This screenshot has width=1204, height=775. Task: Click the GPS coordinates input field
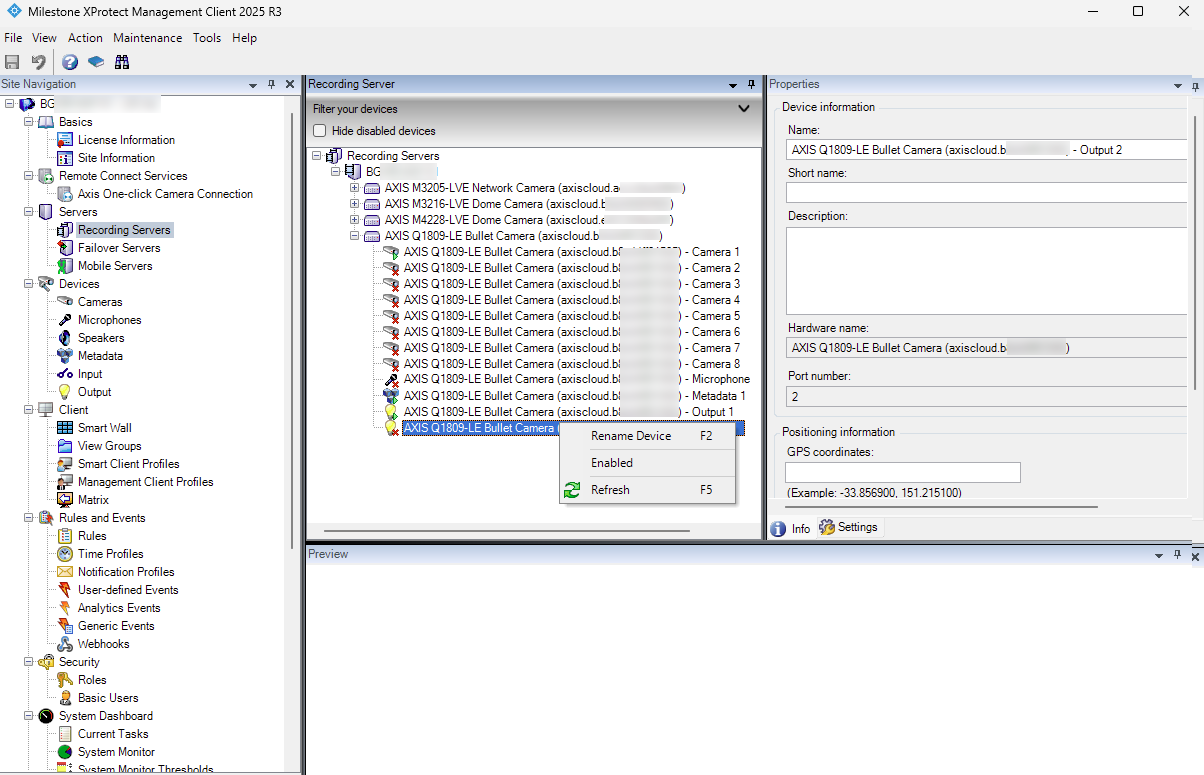(903, 472)
